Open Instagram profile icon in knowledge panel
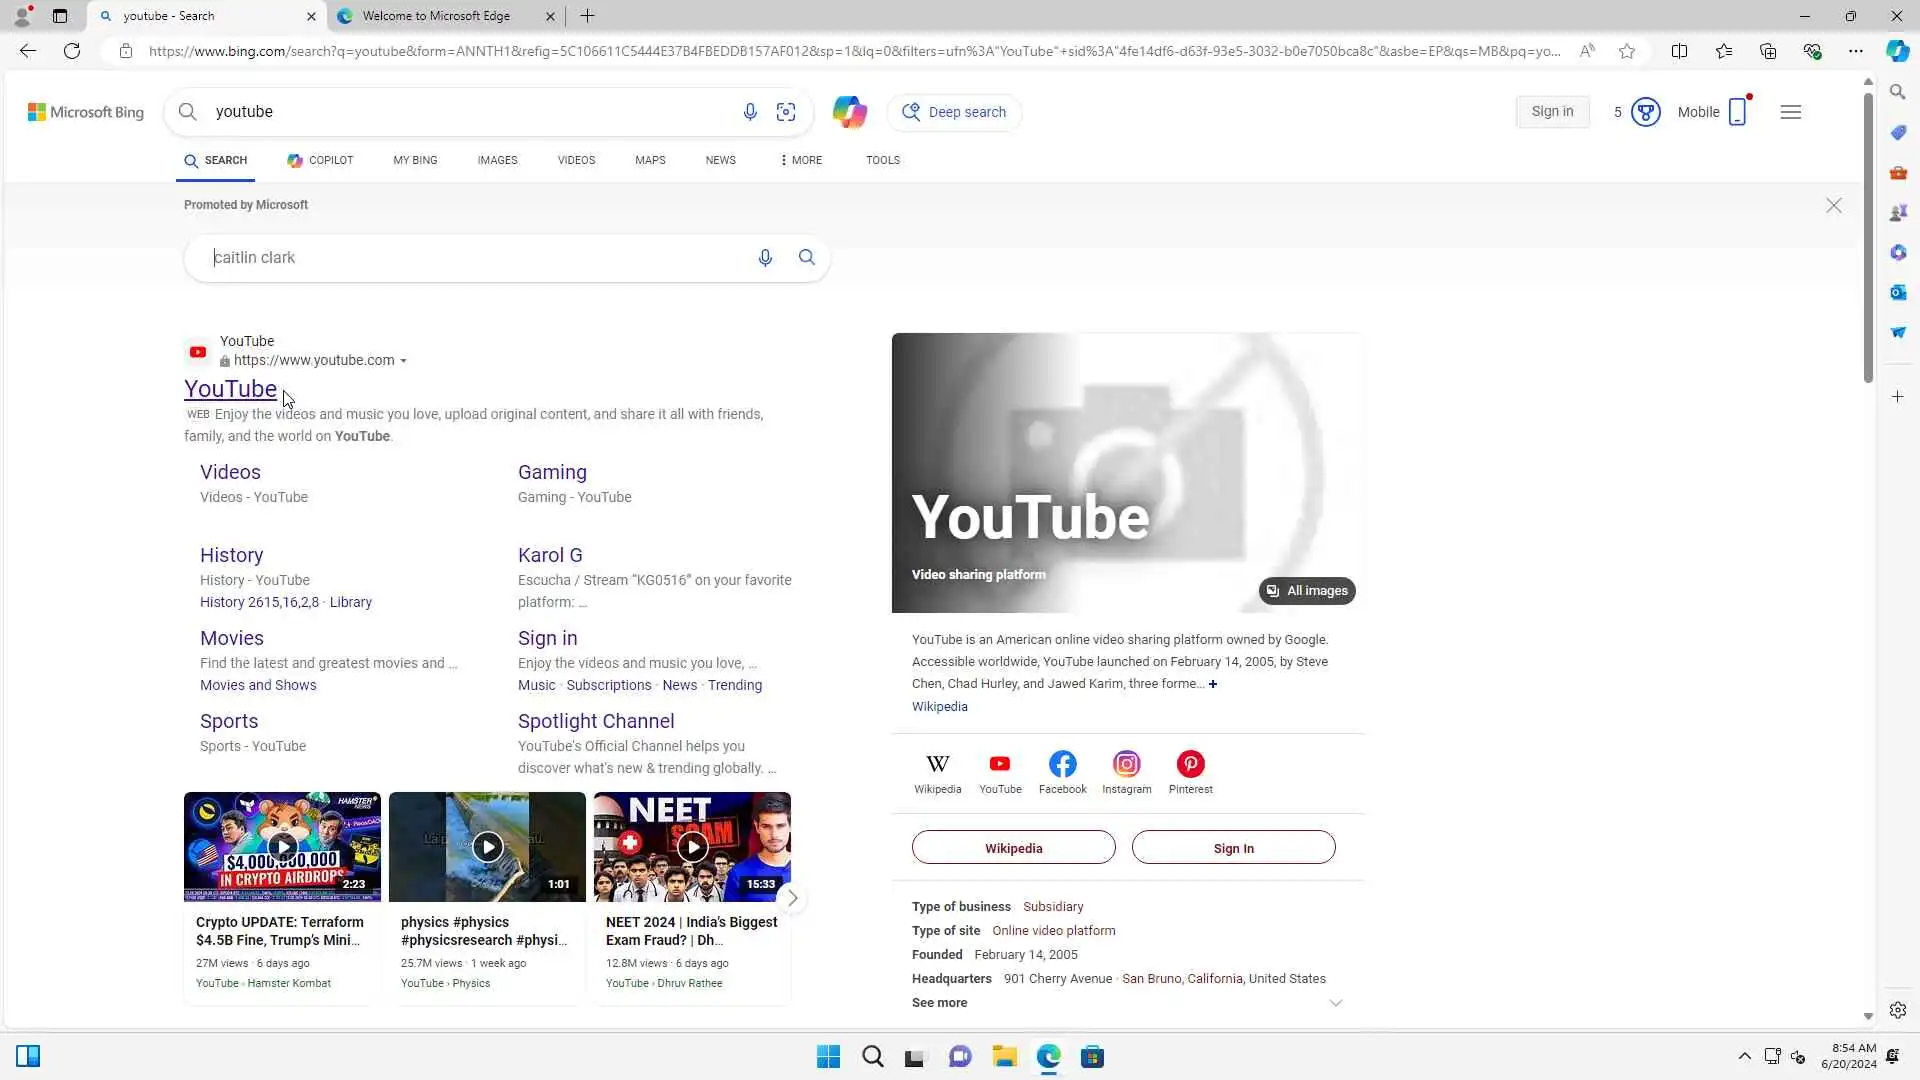 coord(1126,765)
